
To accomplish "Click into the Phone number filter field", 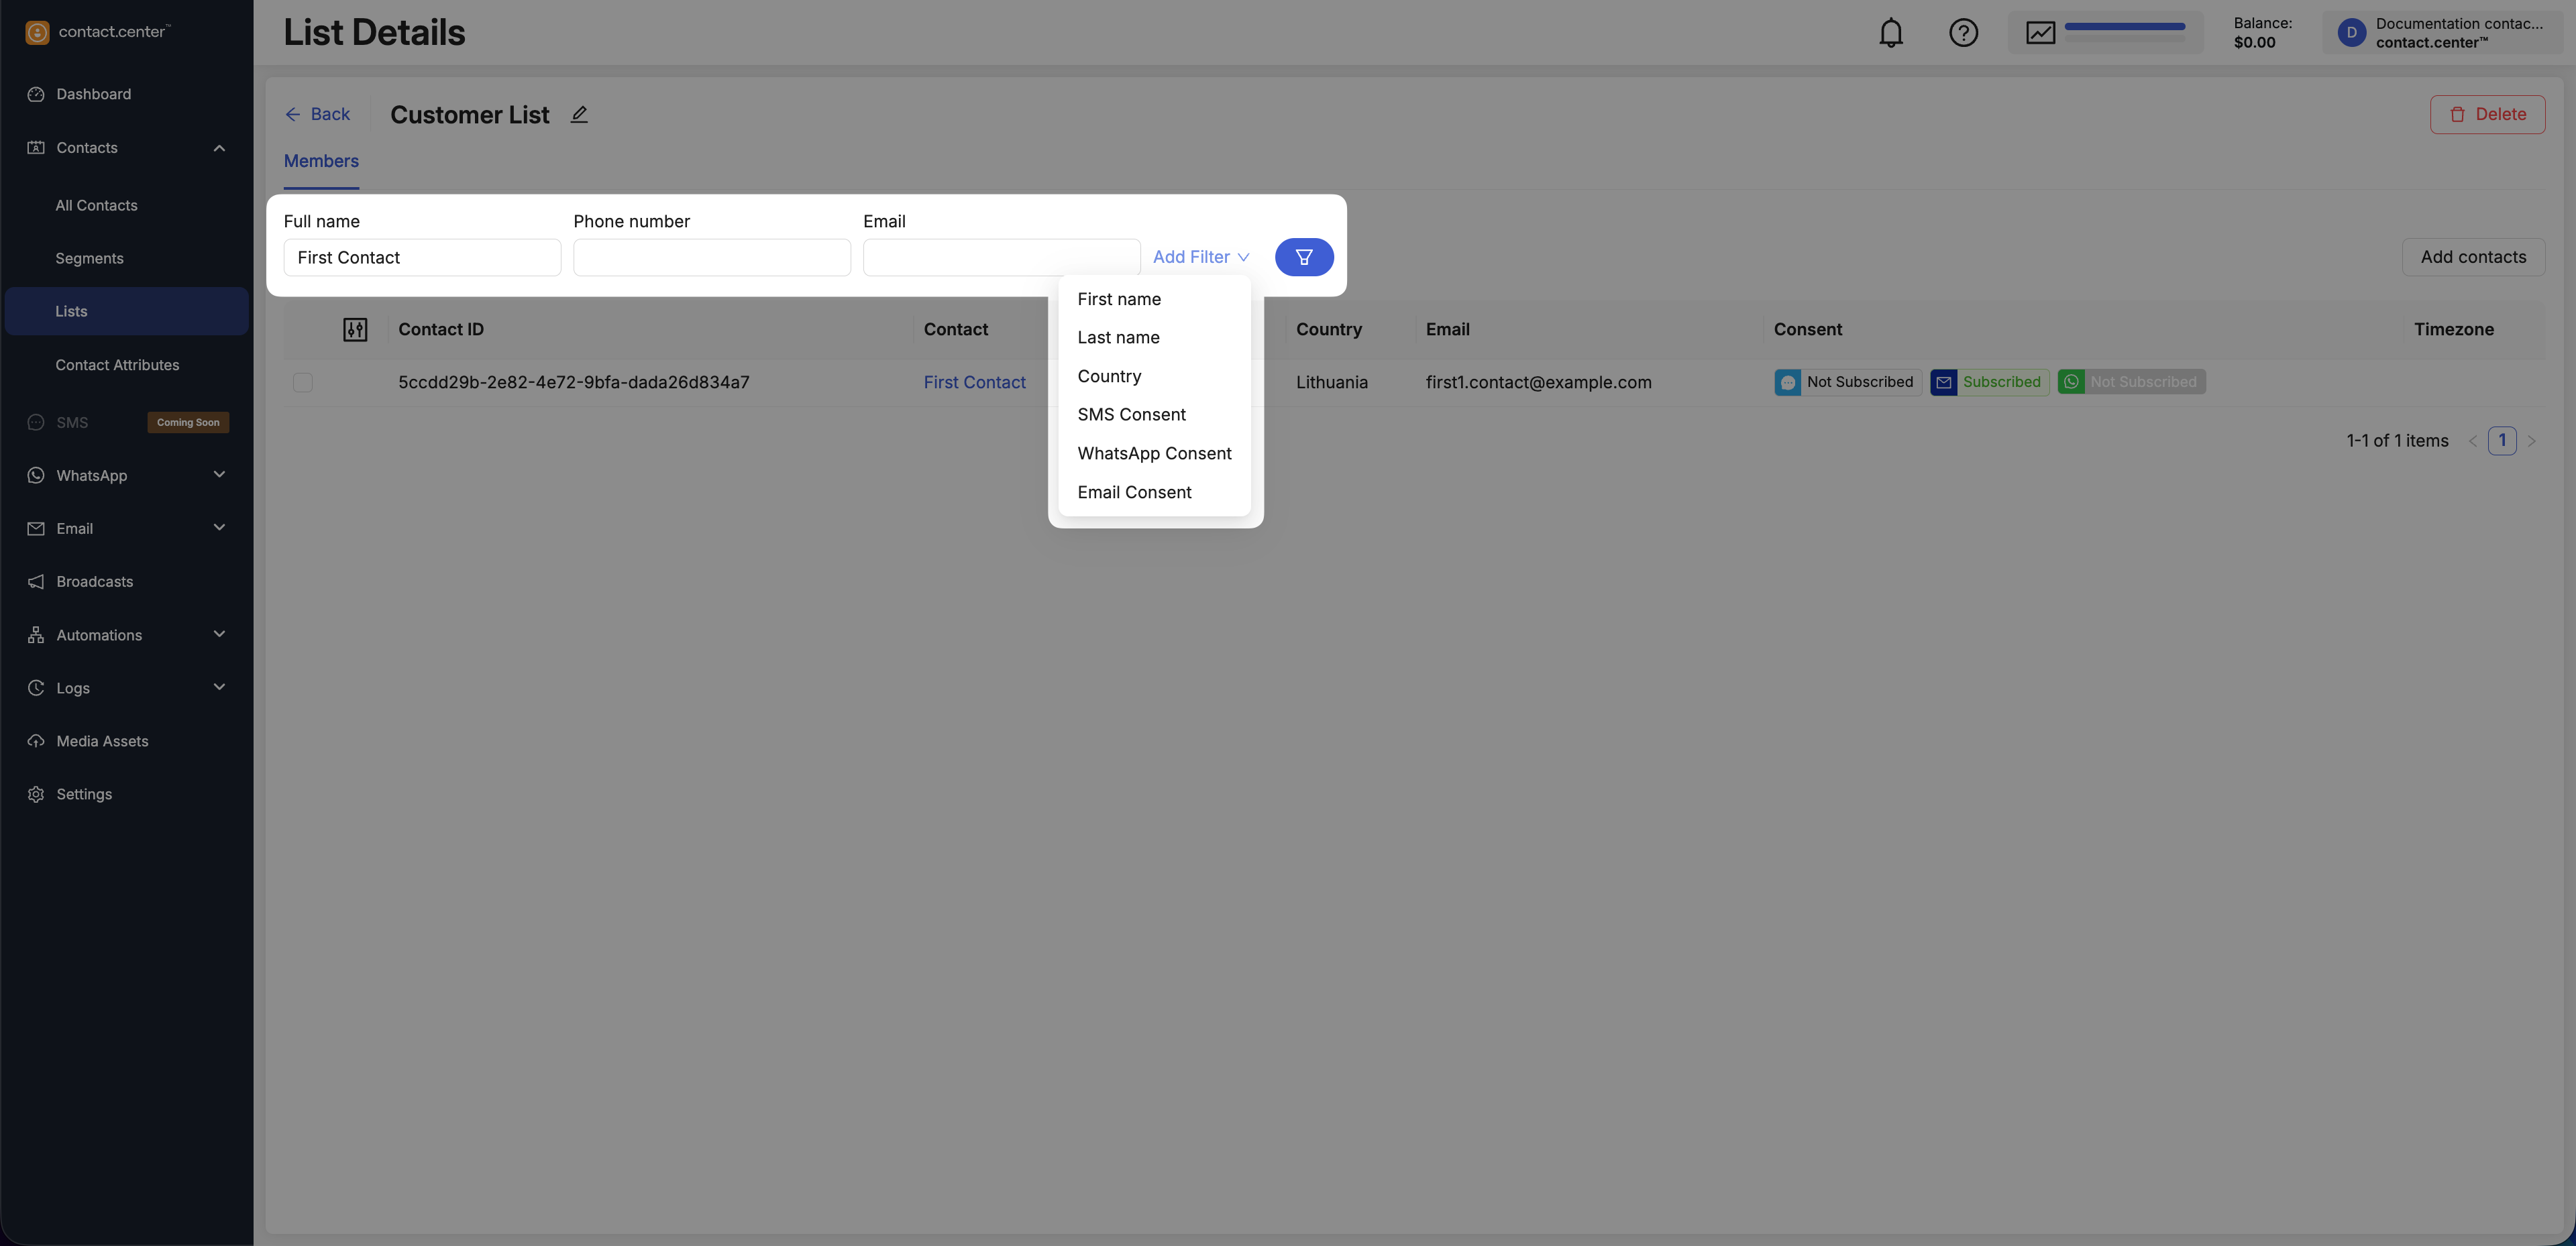I will (x=711, y=257).
